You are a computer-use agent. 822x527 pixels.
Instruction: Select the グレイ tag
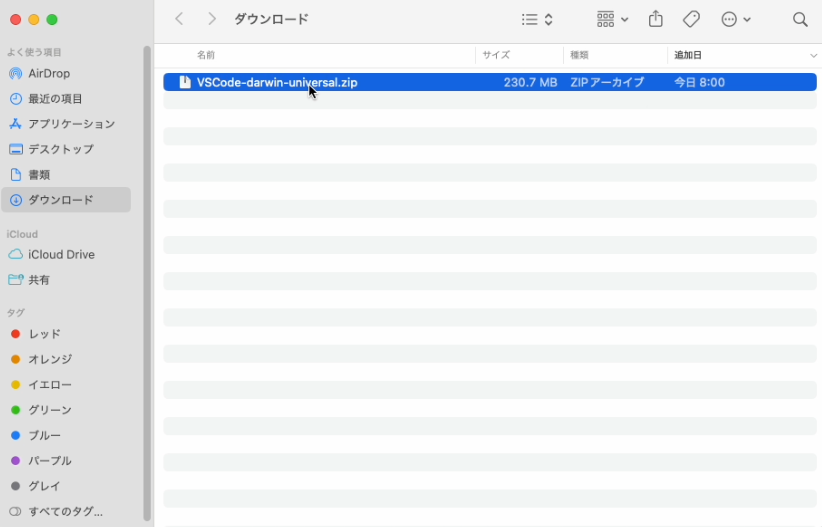tap(66, 486)
